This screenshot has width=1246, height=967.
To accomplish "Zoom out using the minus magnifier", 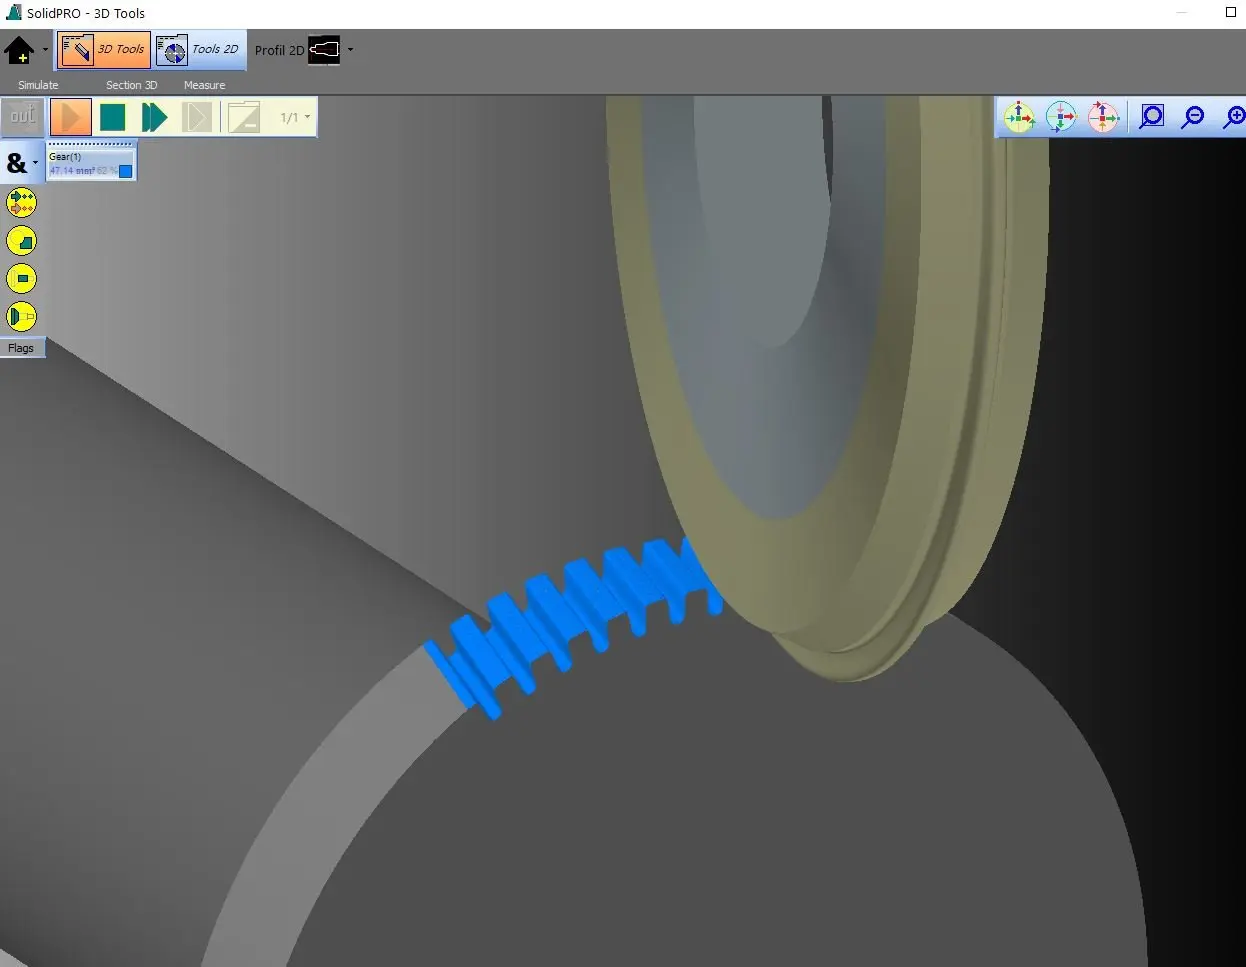I will (x=1193, y=117).
